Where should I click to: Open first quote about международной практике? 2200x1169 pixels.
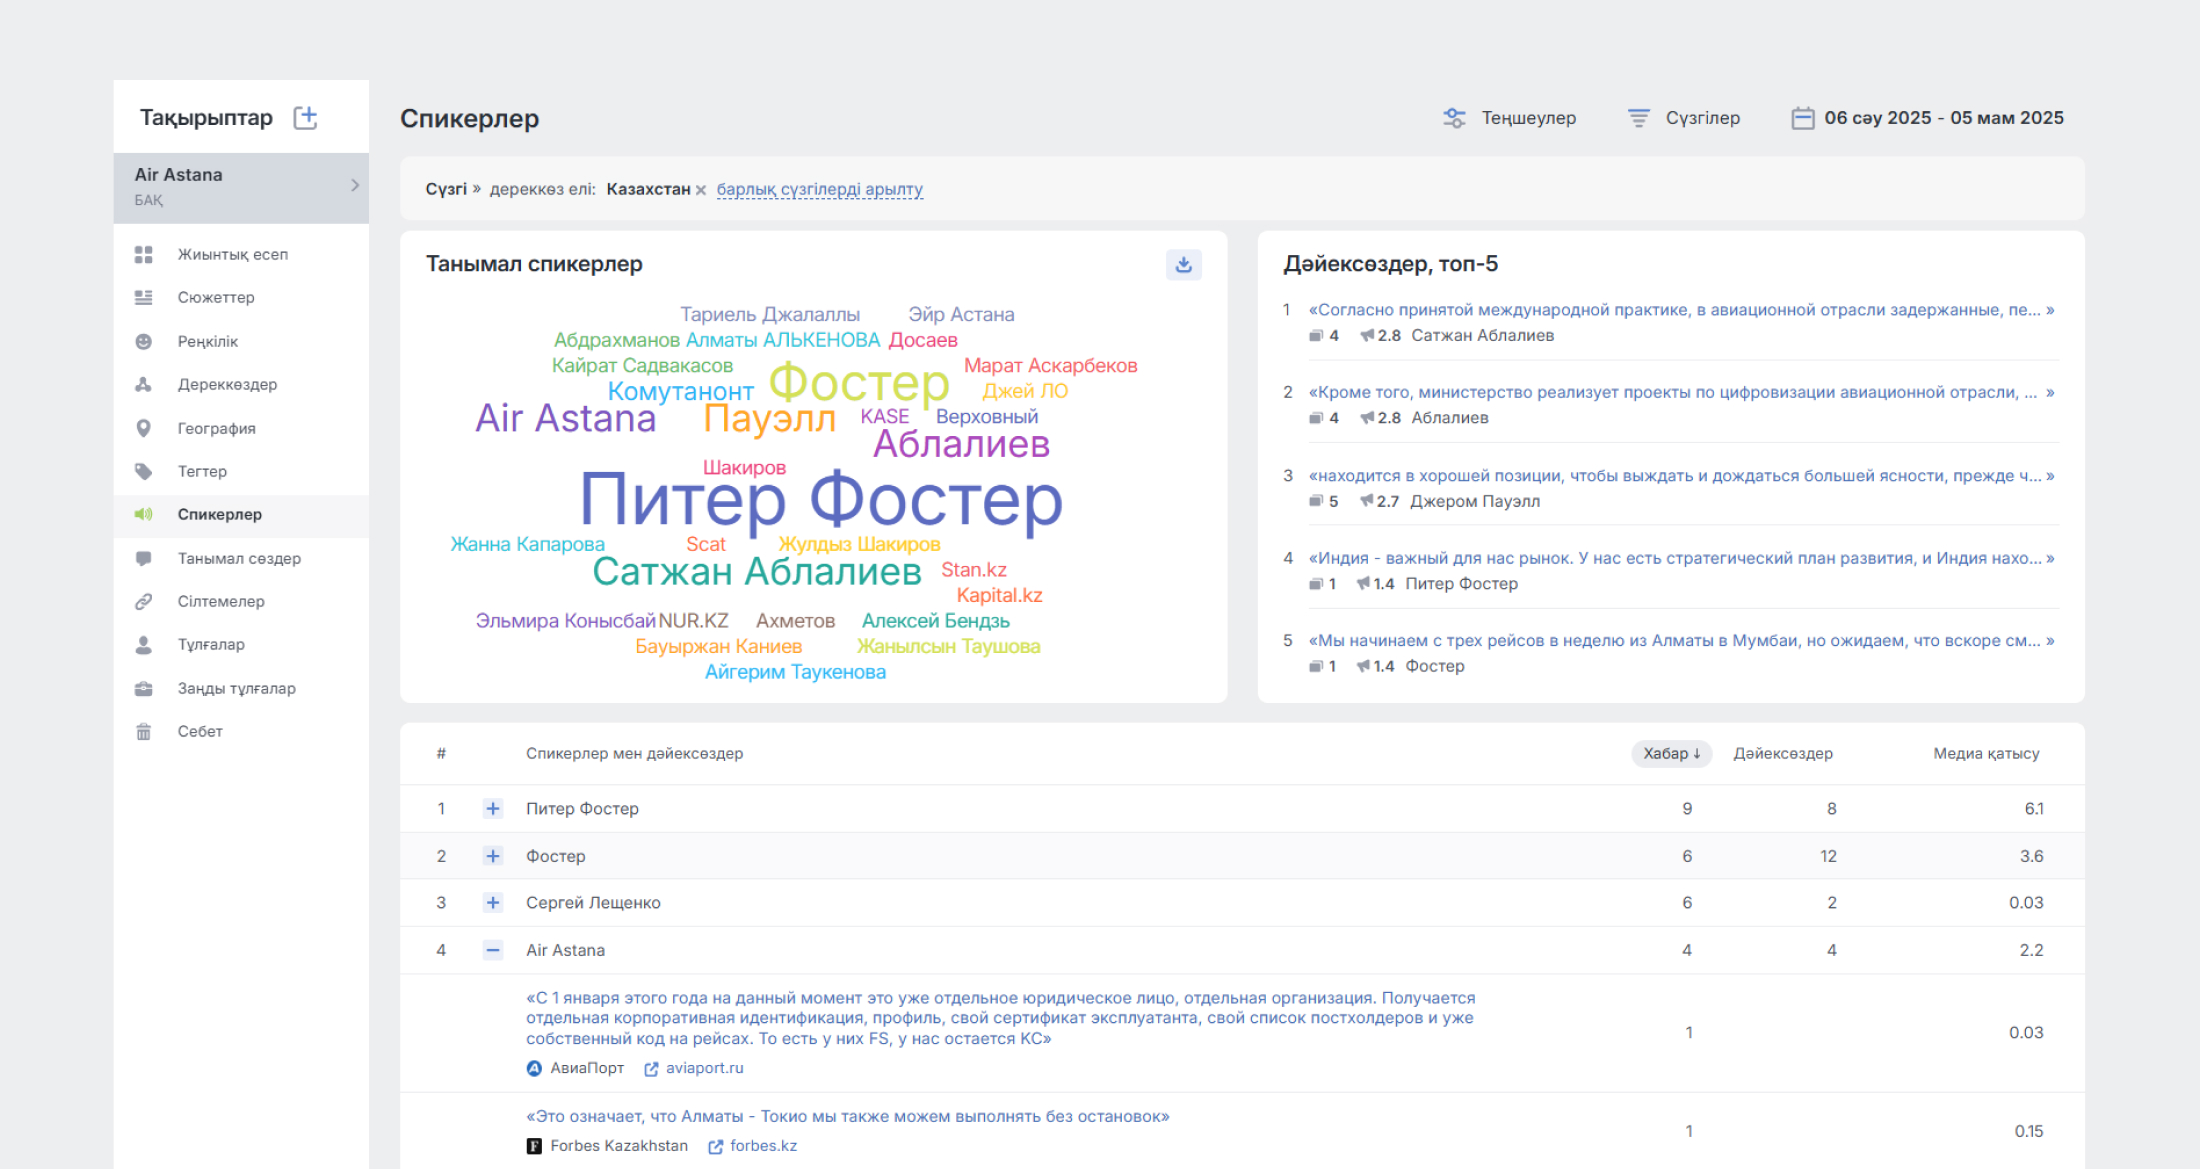pyautogui.click(x=1681, y=310)
